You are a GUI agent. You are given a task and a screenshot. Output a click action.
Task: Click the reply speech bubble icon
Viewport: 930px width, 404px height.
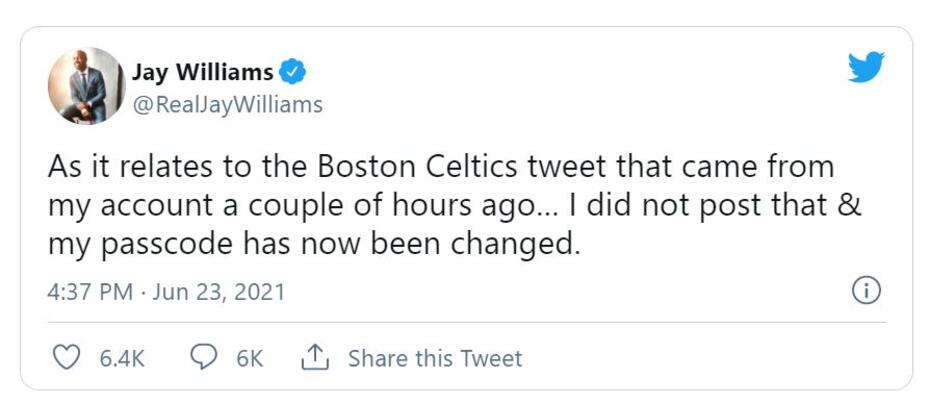[x=204, y=358]
